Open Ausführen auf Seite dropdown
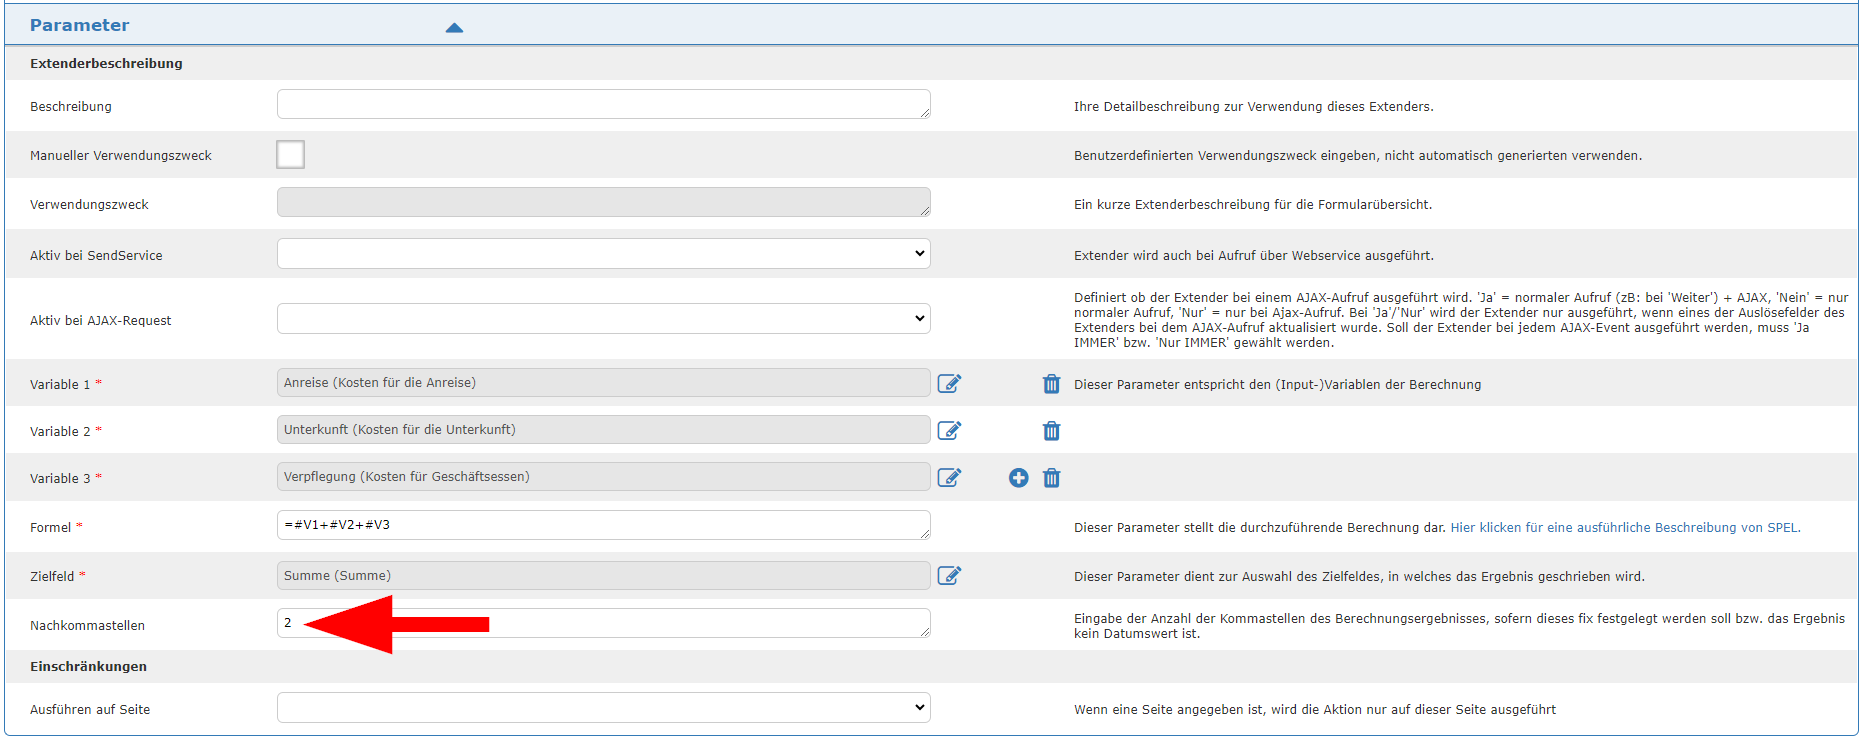Viewport: 1865px width, 739px height. coord(603,708)
